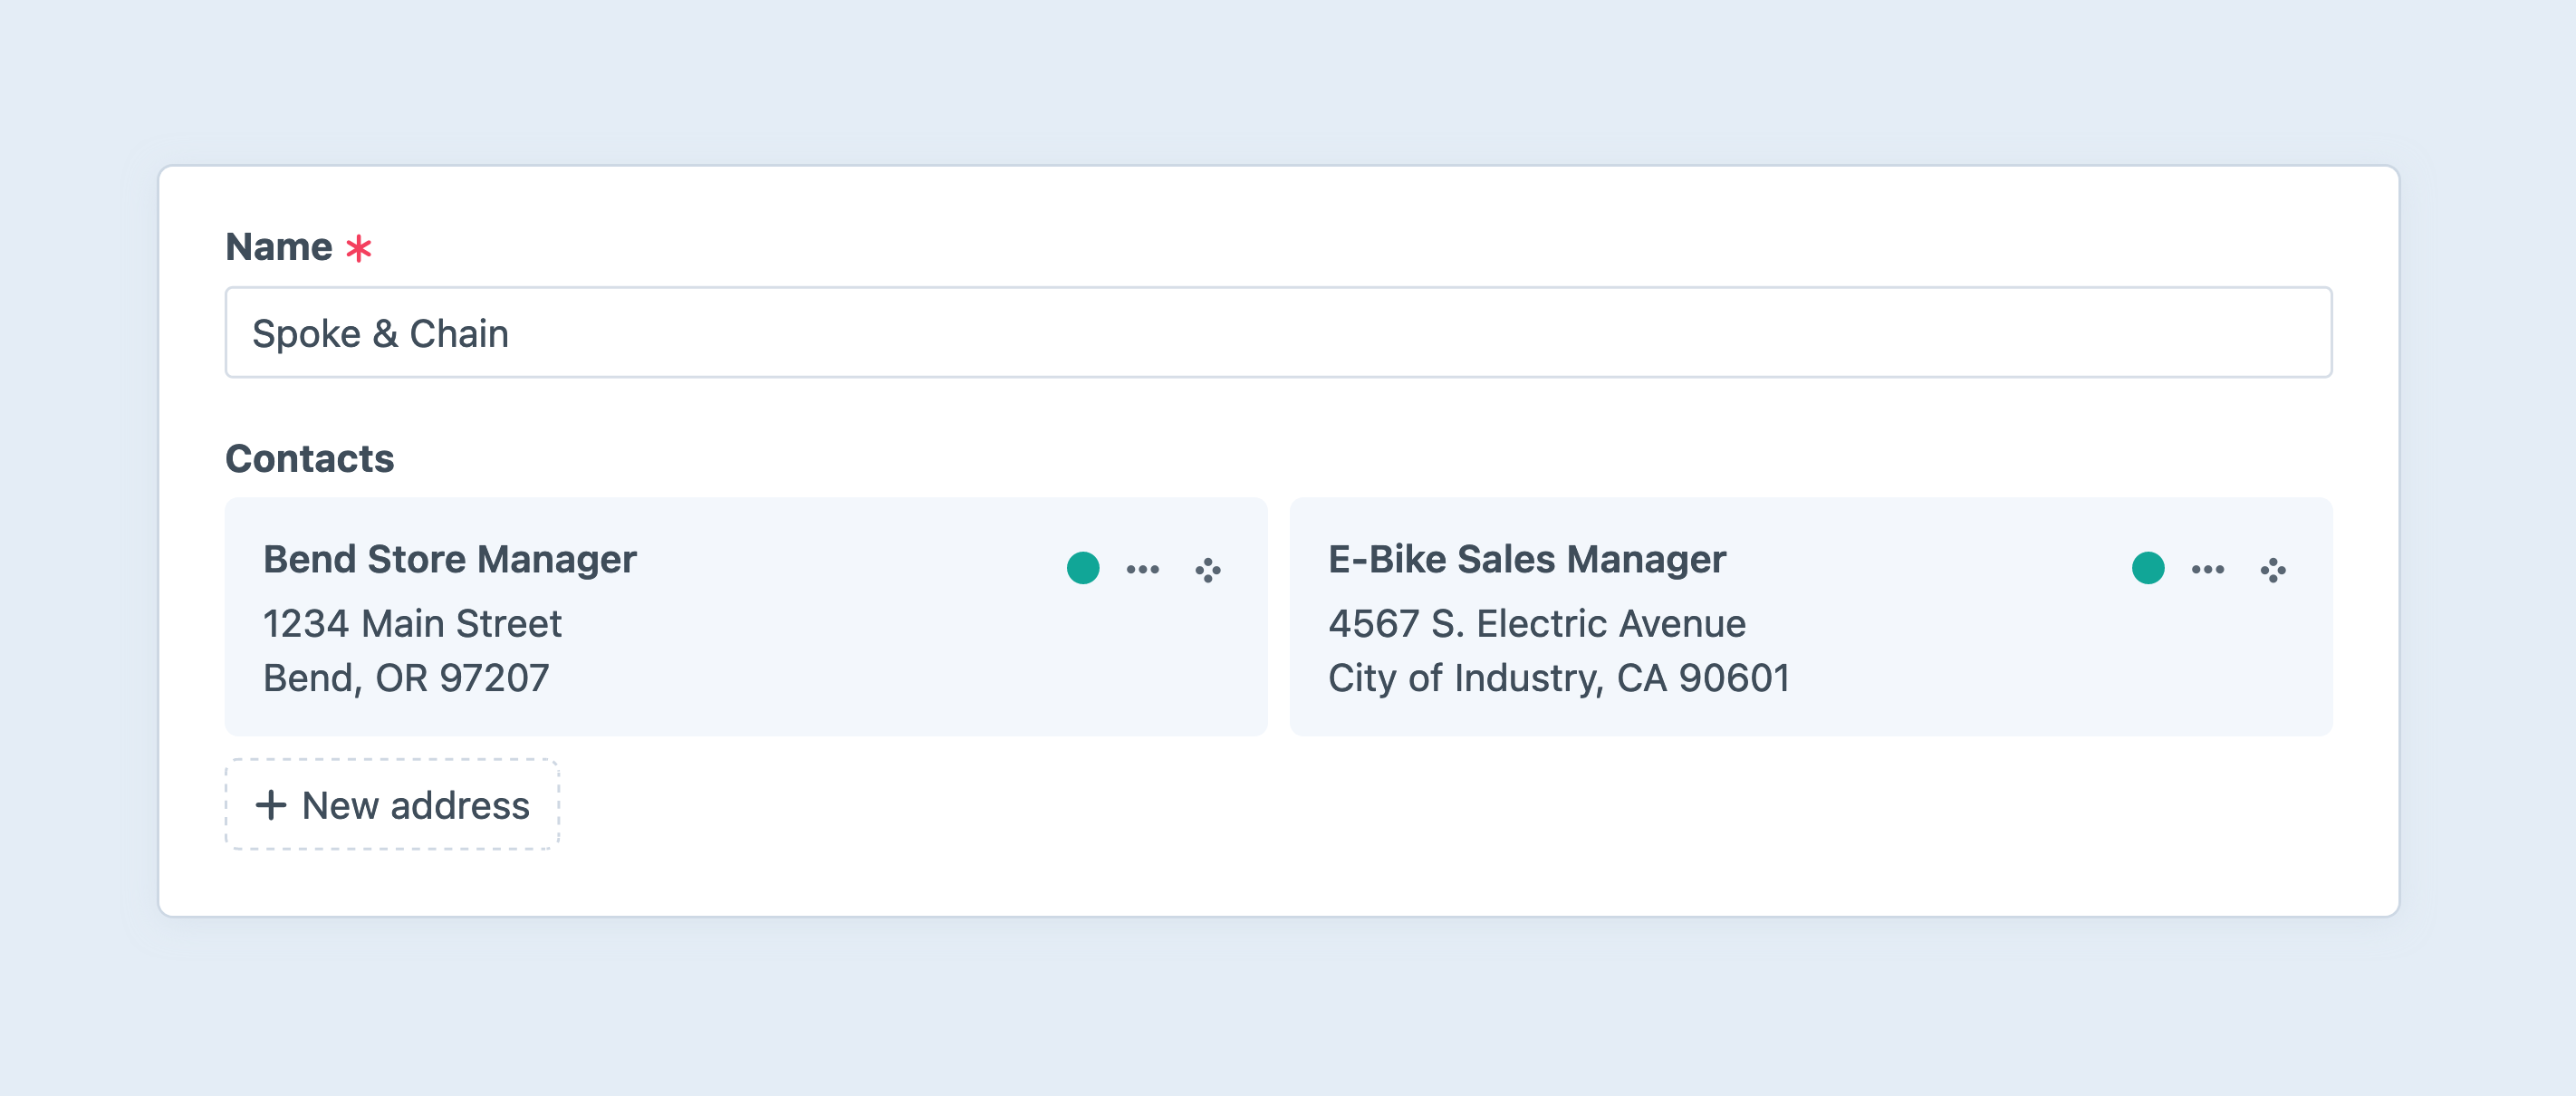The image size is (2576, 1096).
Task: Click the drag handle on E-Bike Sales Manager card
Action: click(2274, 570)
